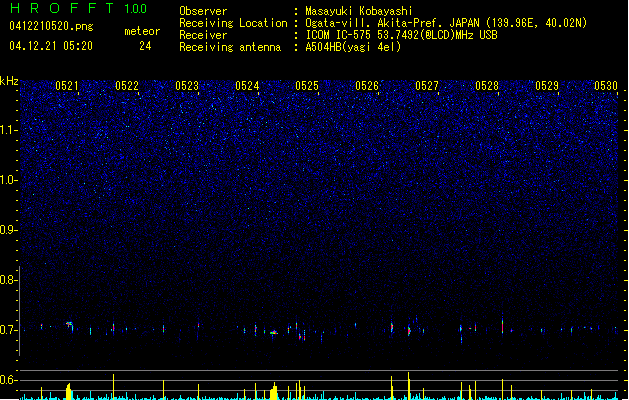
Task: Click the kHz axis unit label
Action: 9,81
